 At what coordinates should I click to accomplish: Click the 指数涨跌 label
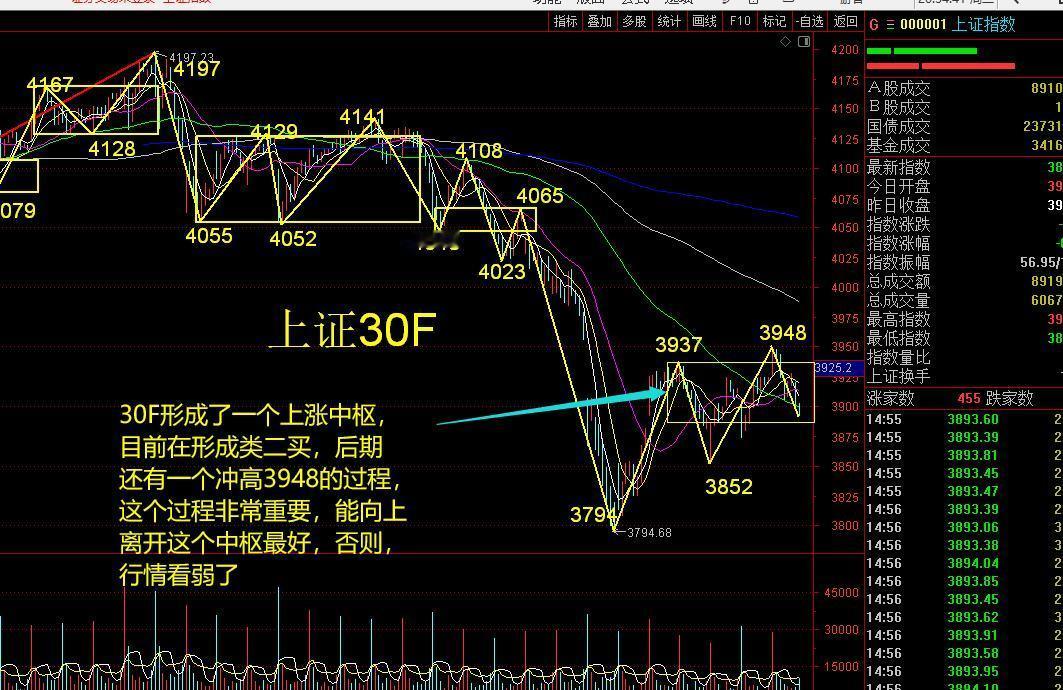click(x=899, y=224)
